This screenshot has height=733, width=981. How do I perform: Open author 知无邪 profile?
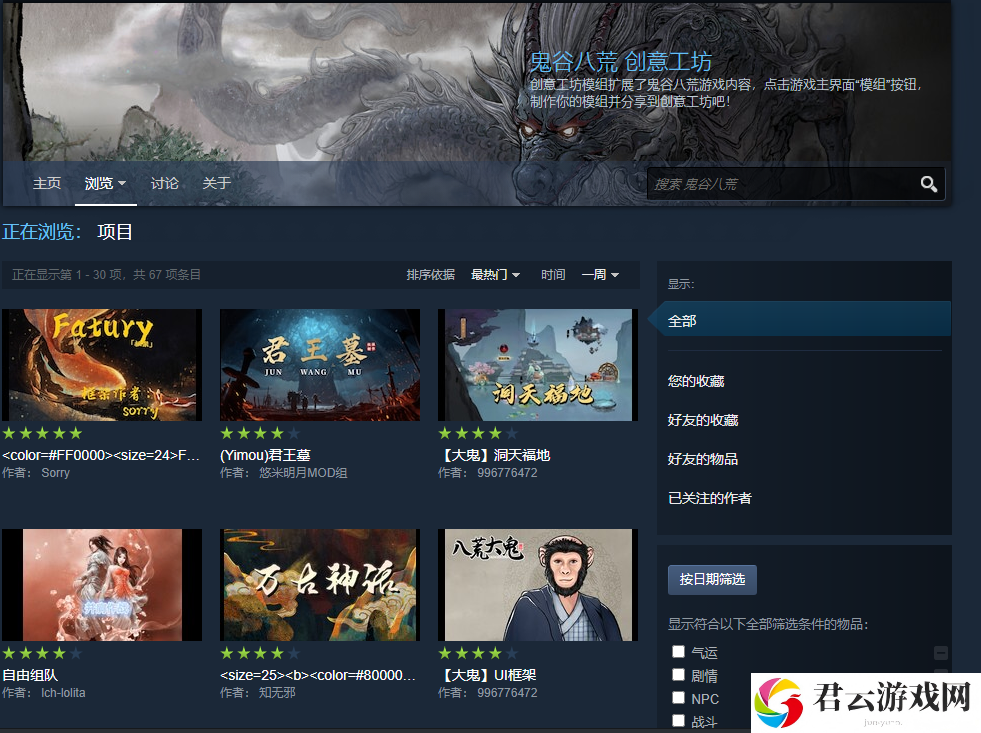[x=277, y=693]
